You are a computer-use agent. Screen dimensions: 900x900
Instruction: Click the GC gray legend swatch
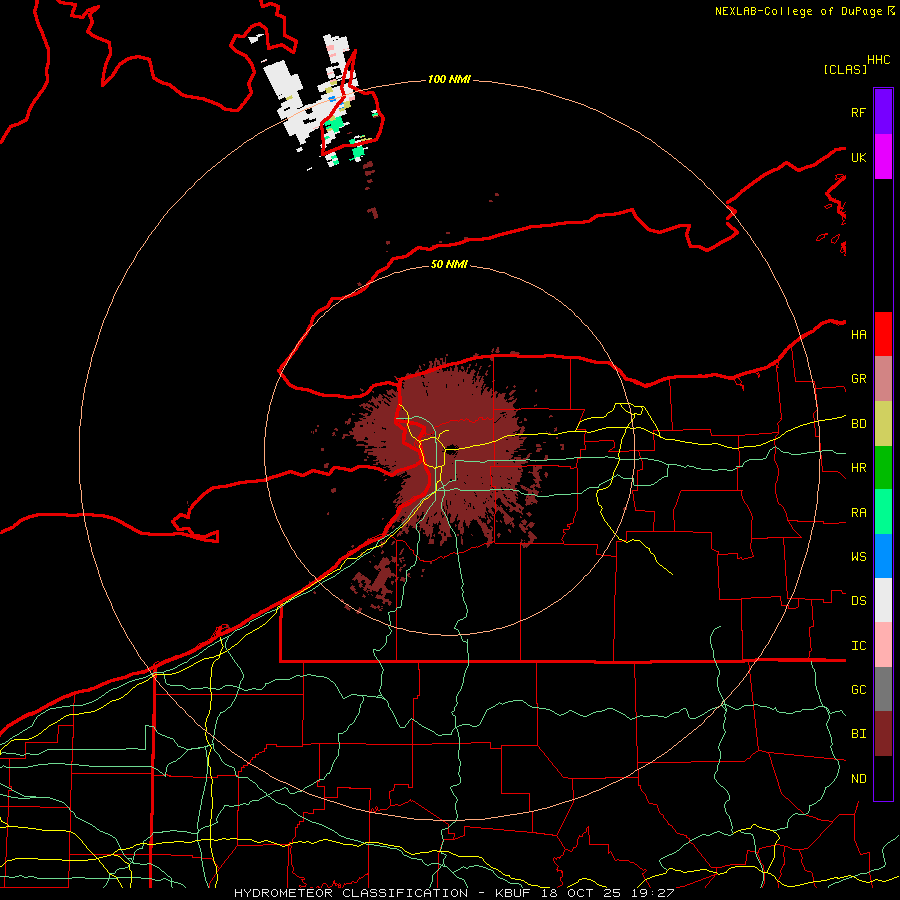pos(883,689)
